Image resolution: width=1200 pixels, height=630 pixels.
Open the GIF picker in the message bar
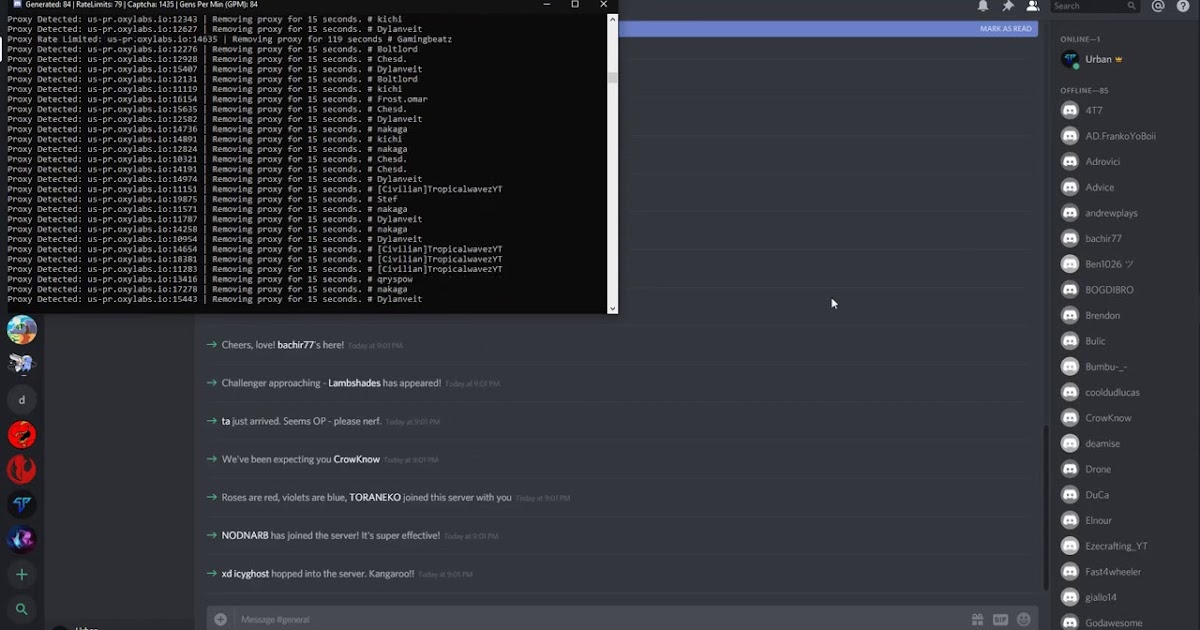point(1000,619)
